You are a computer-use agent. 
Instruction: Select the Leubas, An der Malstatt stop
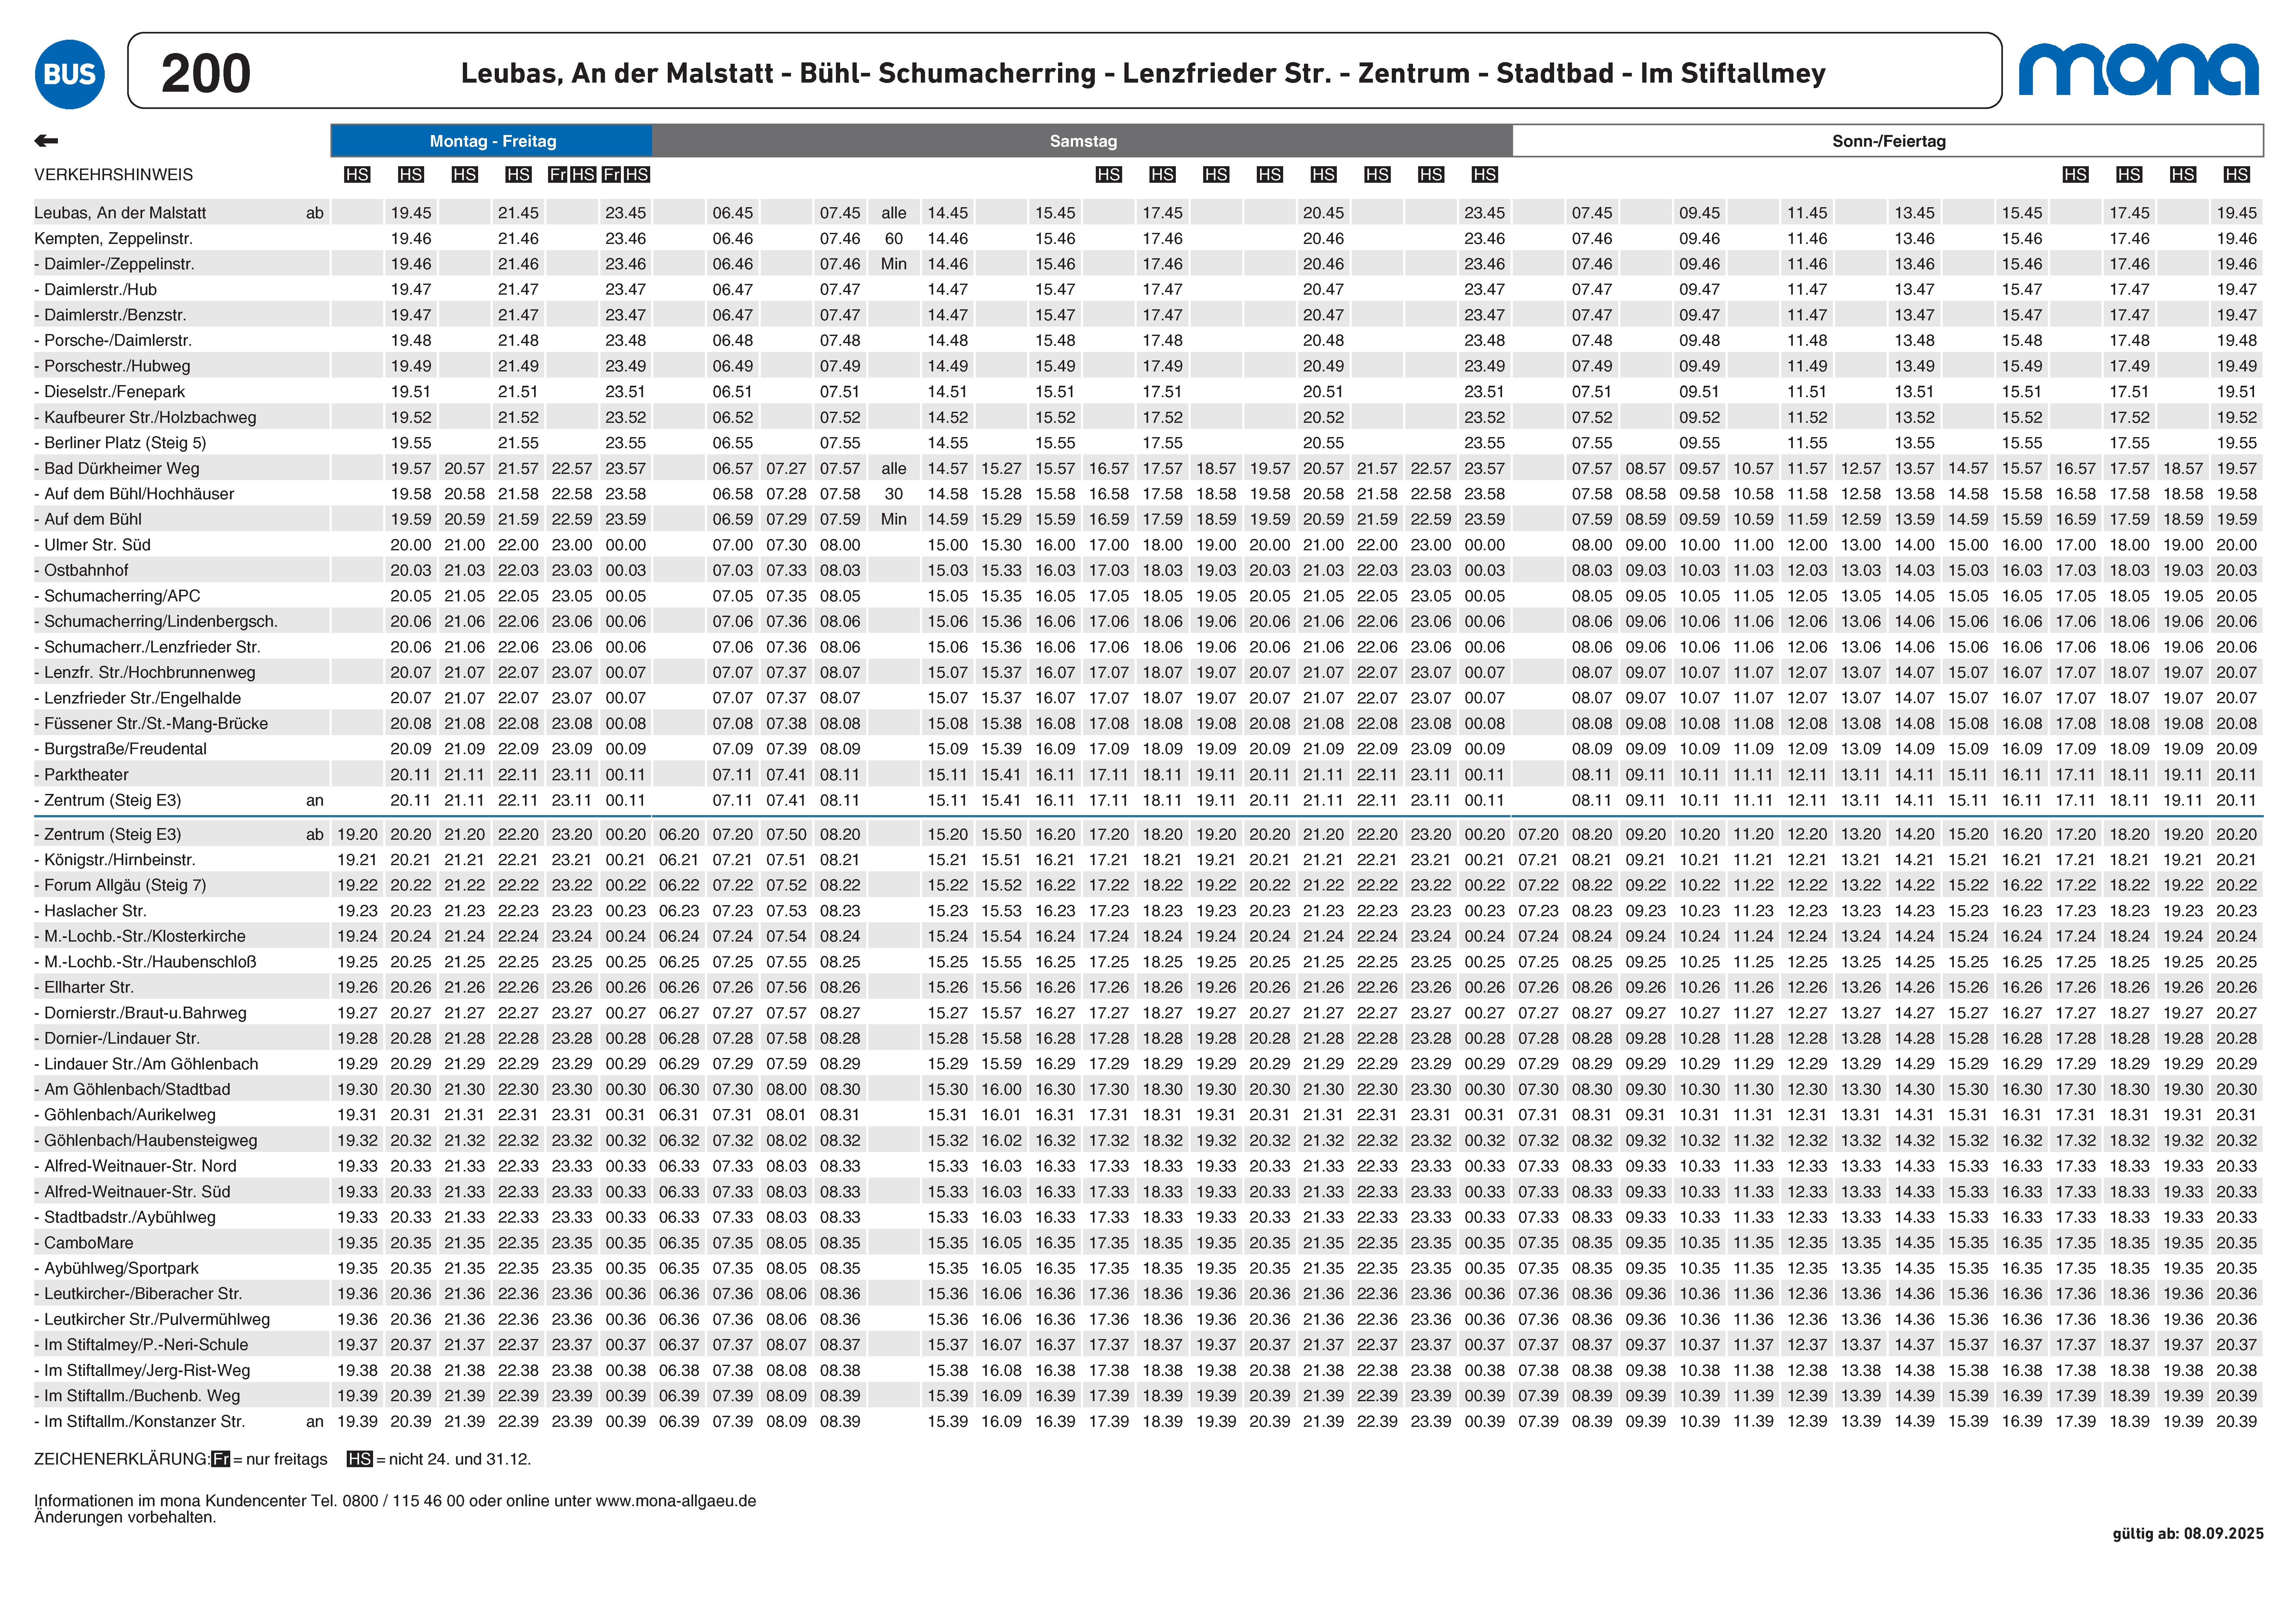click(x=120, y=213)
